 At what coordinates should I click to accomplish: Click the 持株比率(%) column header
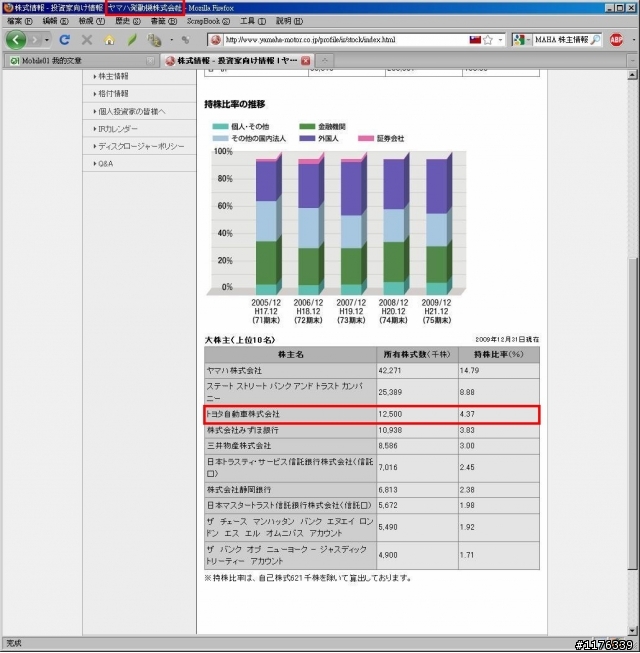[499, 355]
